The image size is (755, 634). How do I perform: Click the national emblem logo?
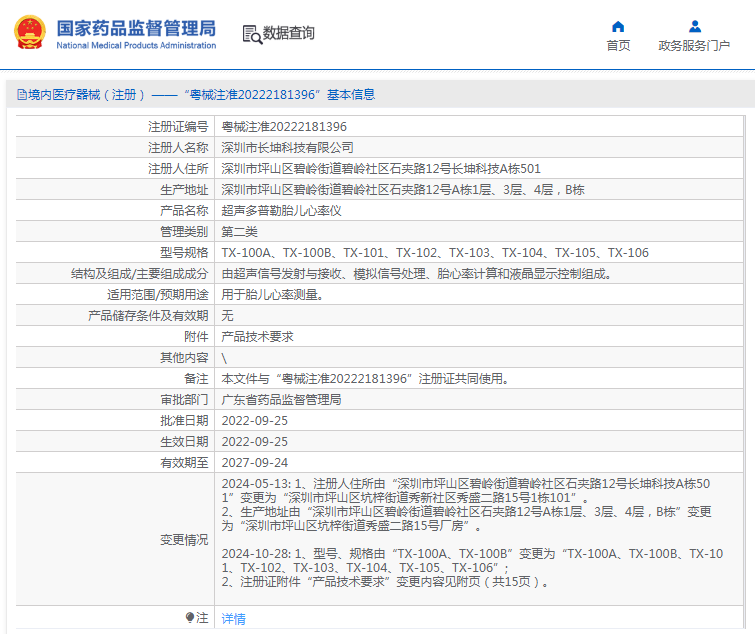pos(30,33)
